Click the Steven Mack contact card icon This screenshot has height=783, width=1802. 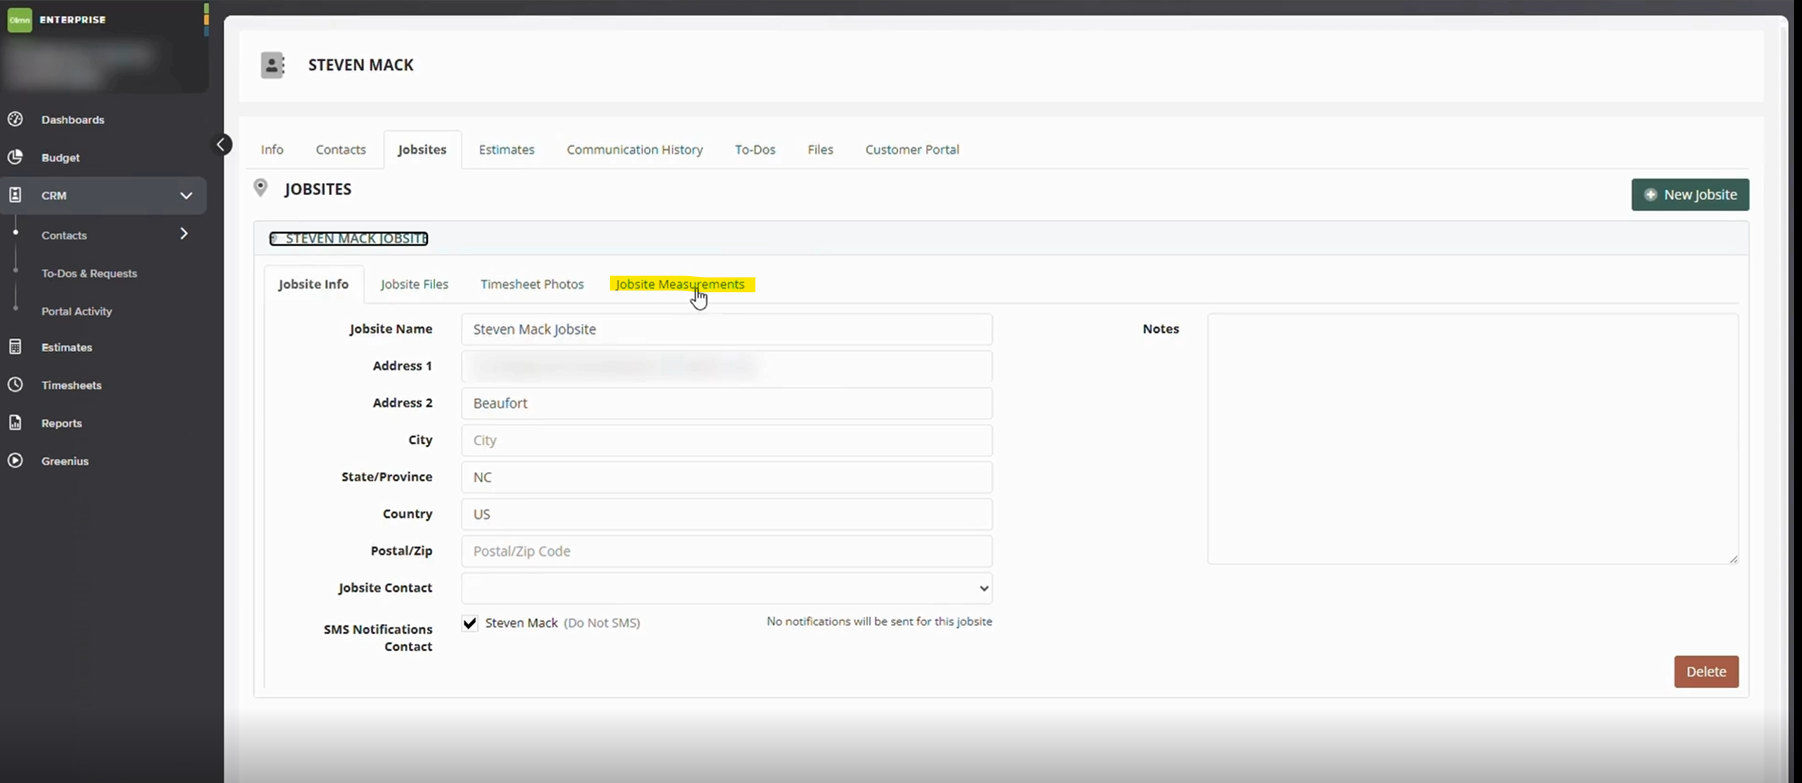(x=273, y=65)
